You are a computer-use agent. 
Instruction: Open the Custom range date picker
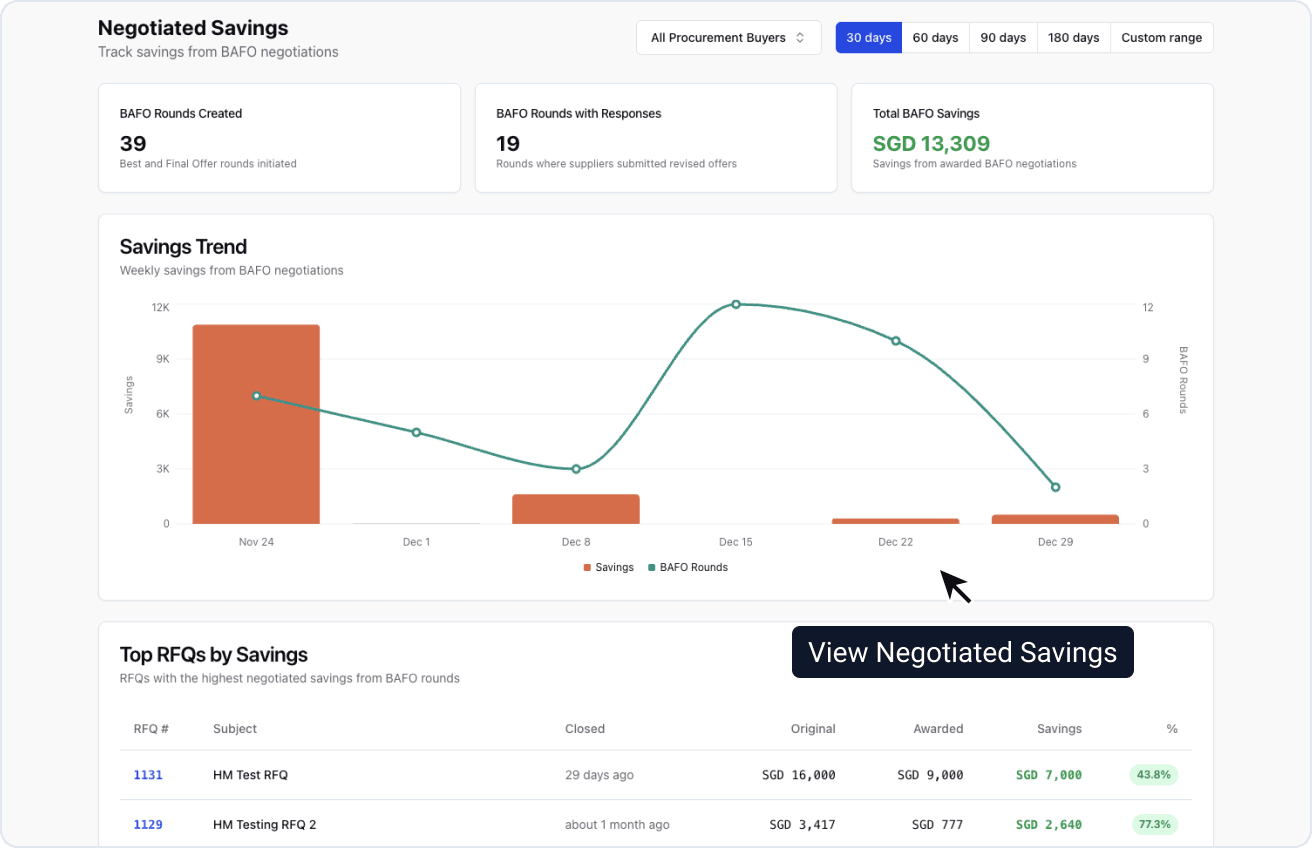(1161, 37)
